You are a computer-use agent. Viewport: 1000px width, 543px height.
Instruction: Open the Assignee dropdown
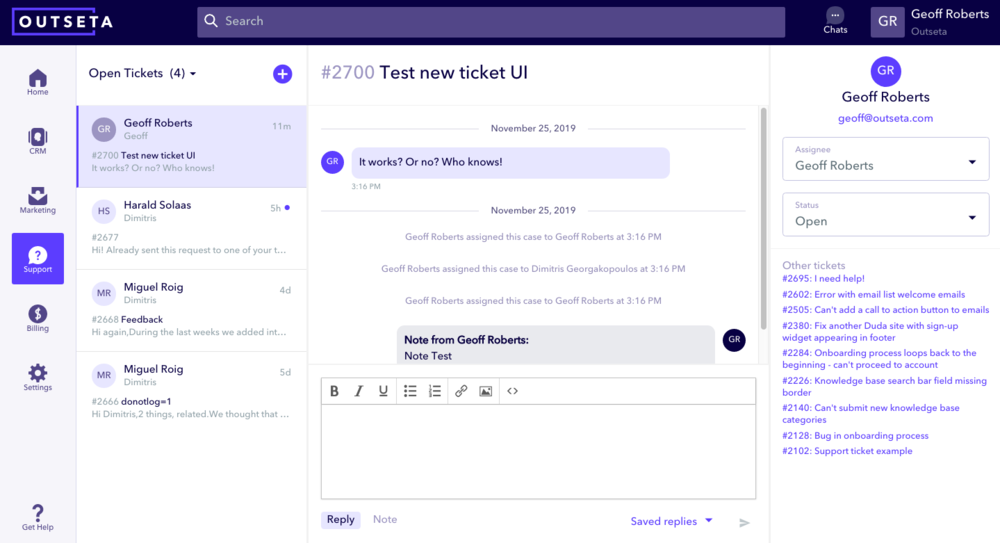pyautogui.click(x=885, y=160)
